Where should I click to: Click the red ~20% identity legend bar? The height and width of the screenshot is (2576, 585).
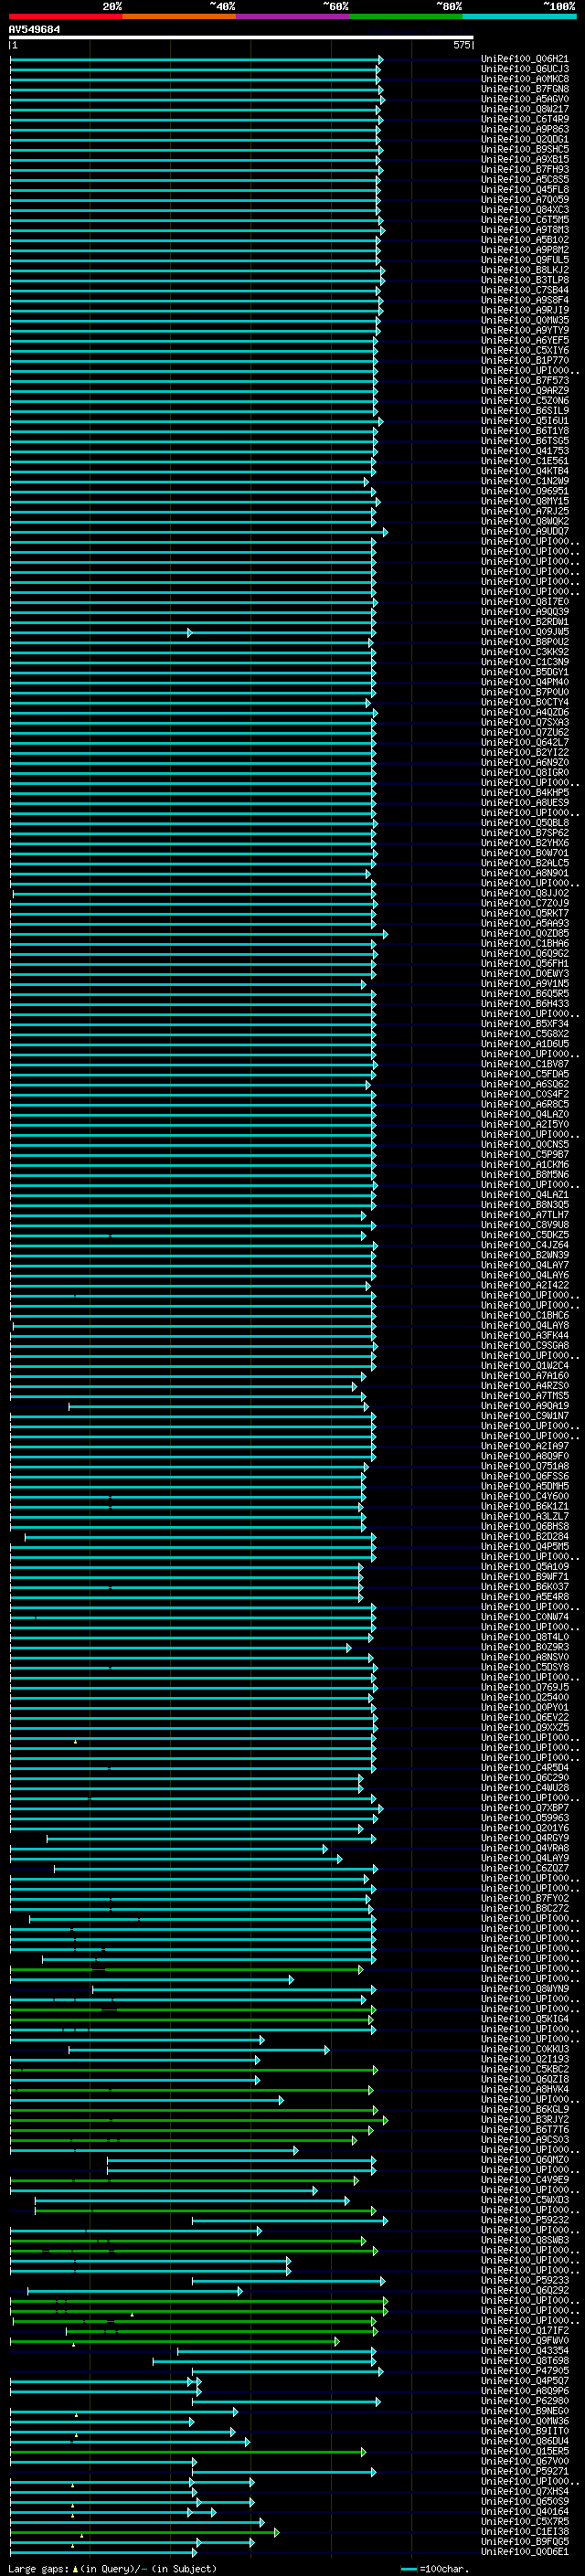tap(65, 16)
